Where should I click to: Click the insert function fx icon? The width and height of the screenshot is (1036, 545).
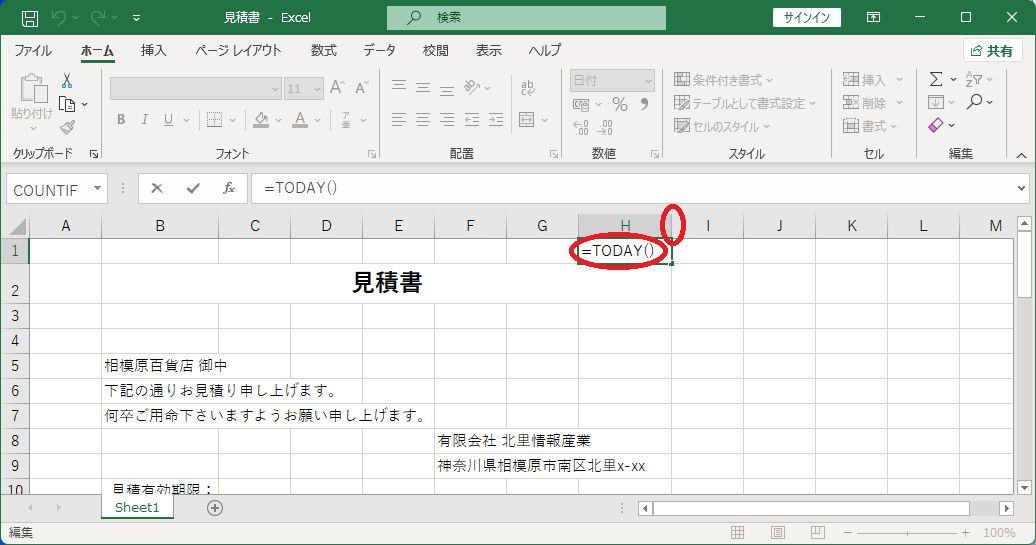coord(229,189)
